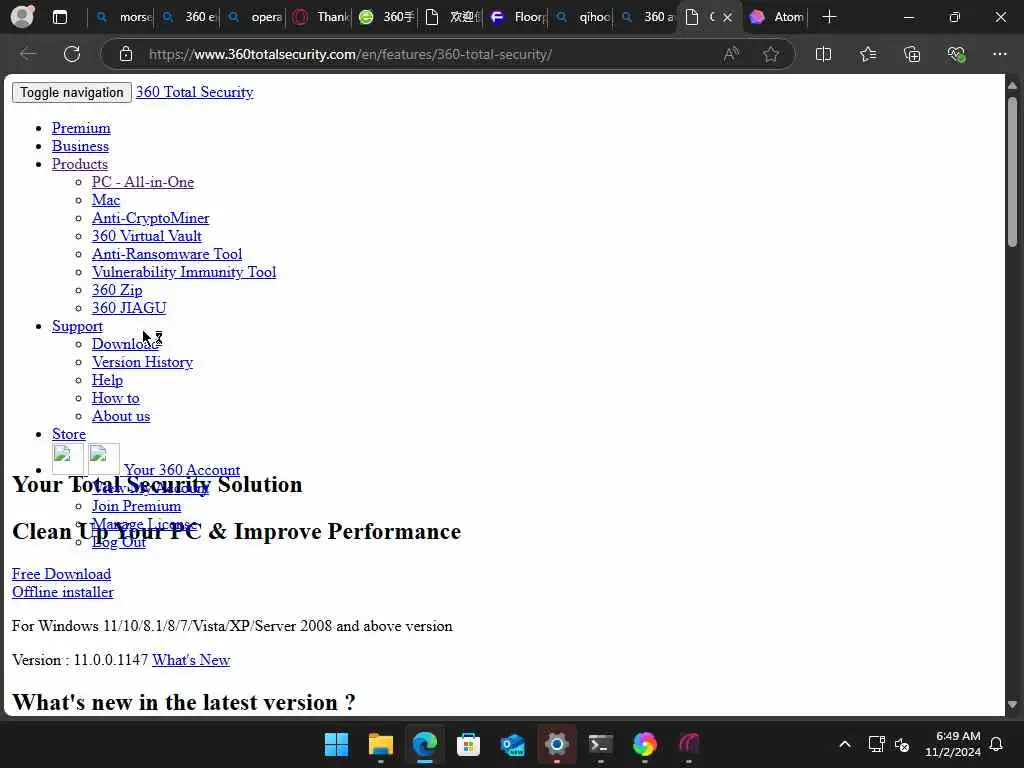1024x768 pixels.
Task: Switch to the 'opera' tab
Action: click(254, 17)
